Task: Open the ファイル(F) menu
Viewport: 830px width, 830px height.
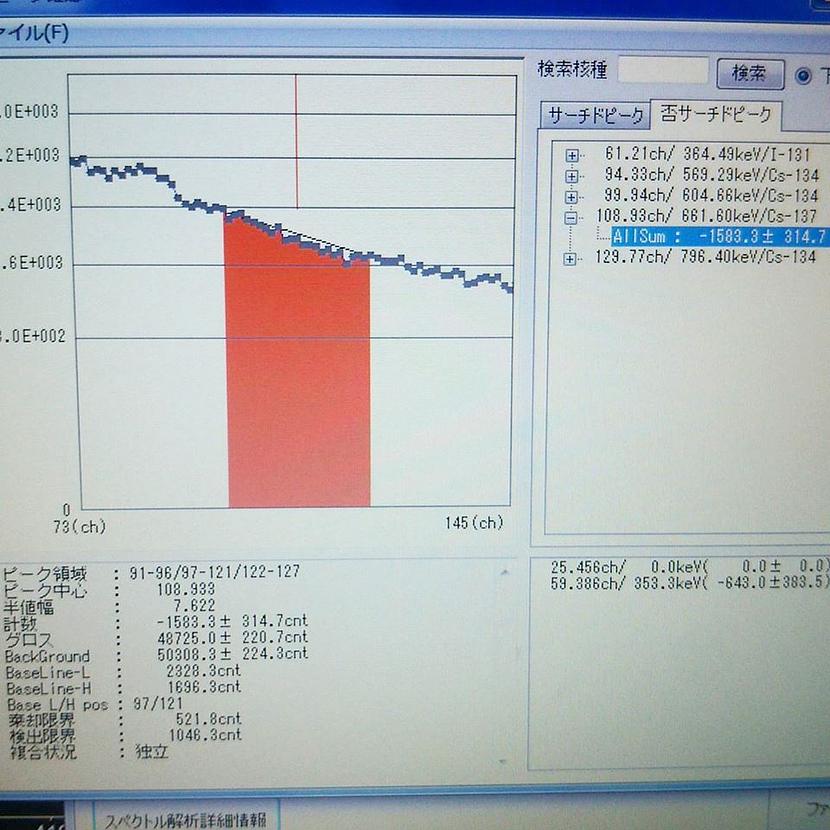Action: [x=34, y=32]
